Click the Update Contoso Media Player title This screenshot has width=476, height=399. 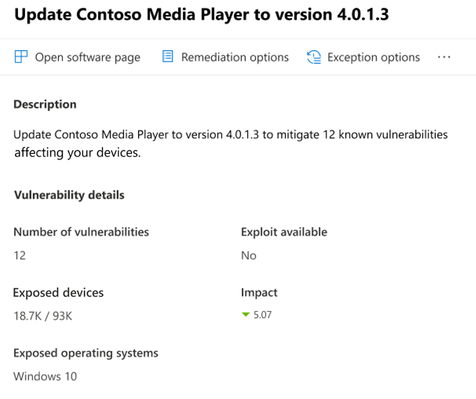point(201,14)
